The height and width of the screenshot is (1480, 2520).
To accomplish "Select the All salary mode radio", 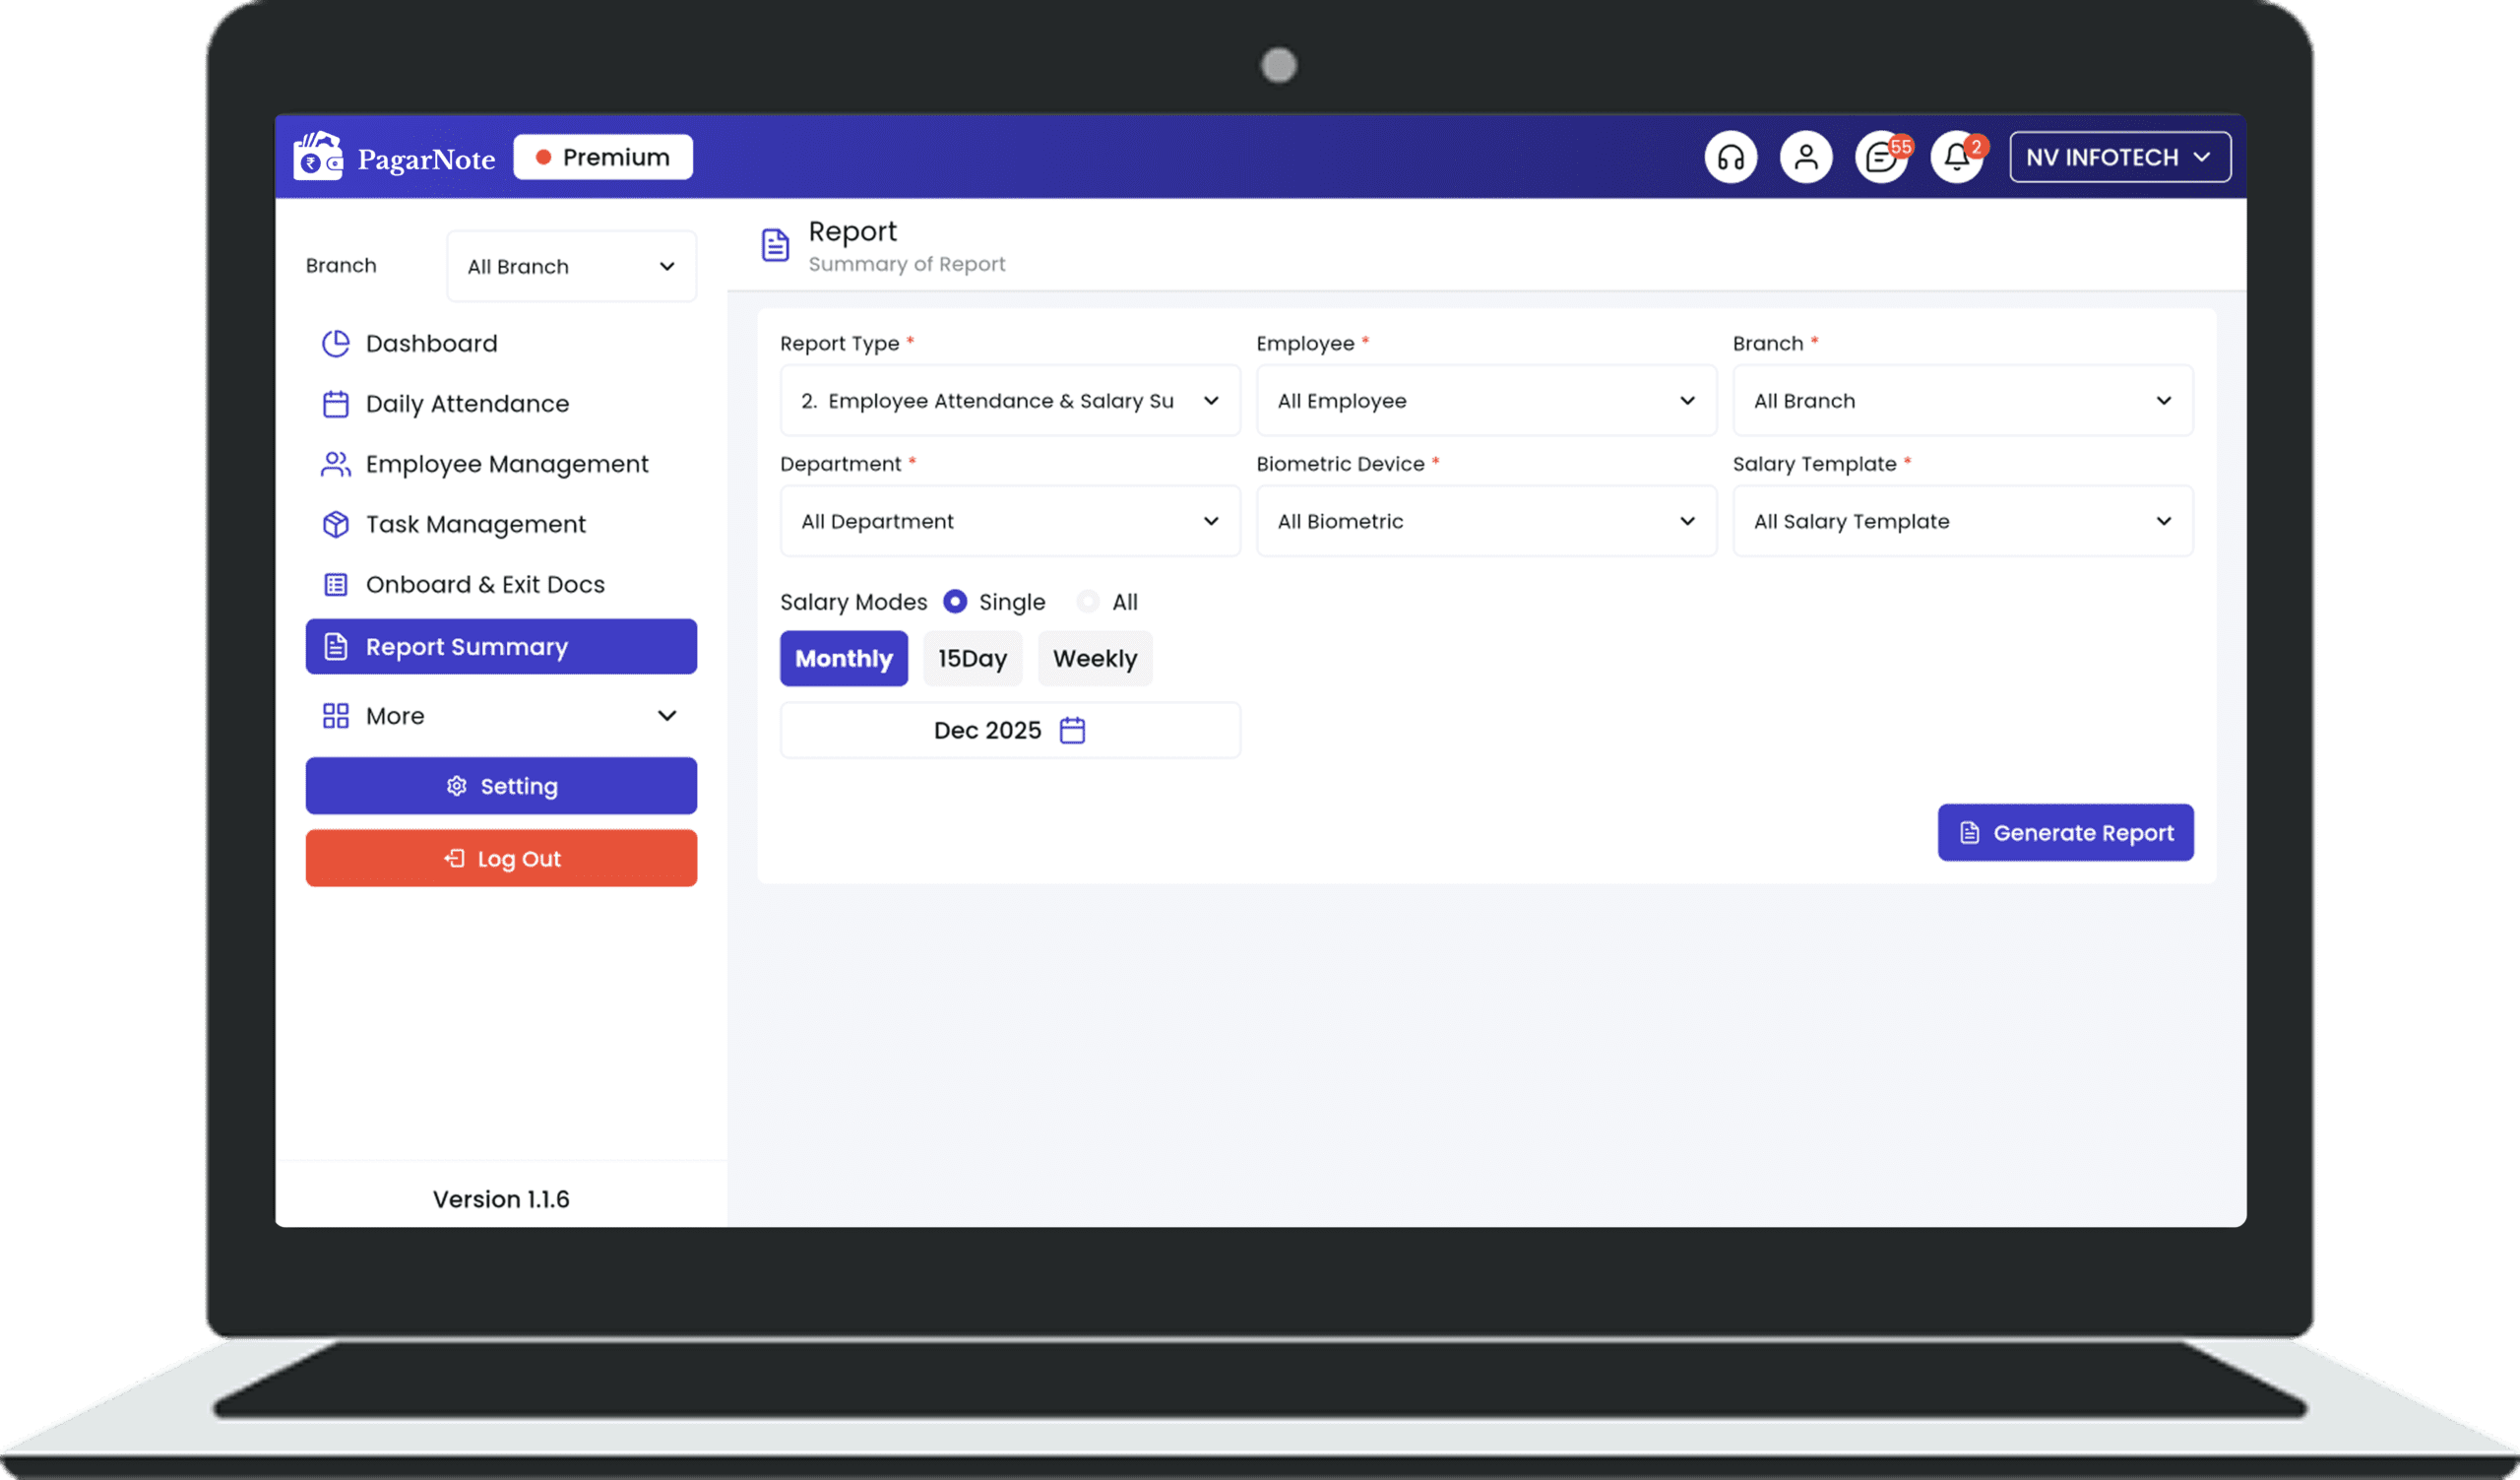I will [1088, 601].
